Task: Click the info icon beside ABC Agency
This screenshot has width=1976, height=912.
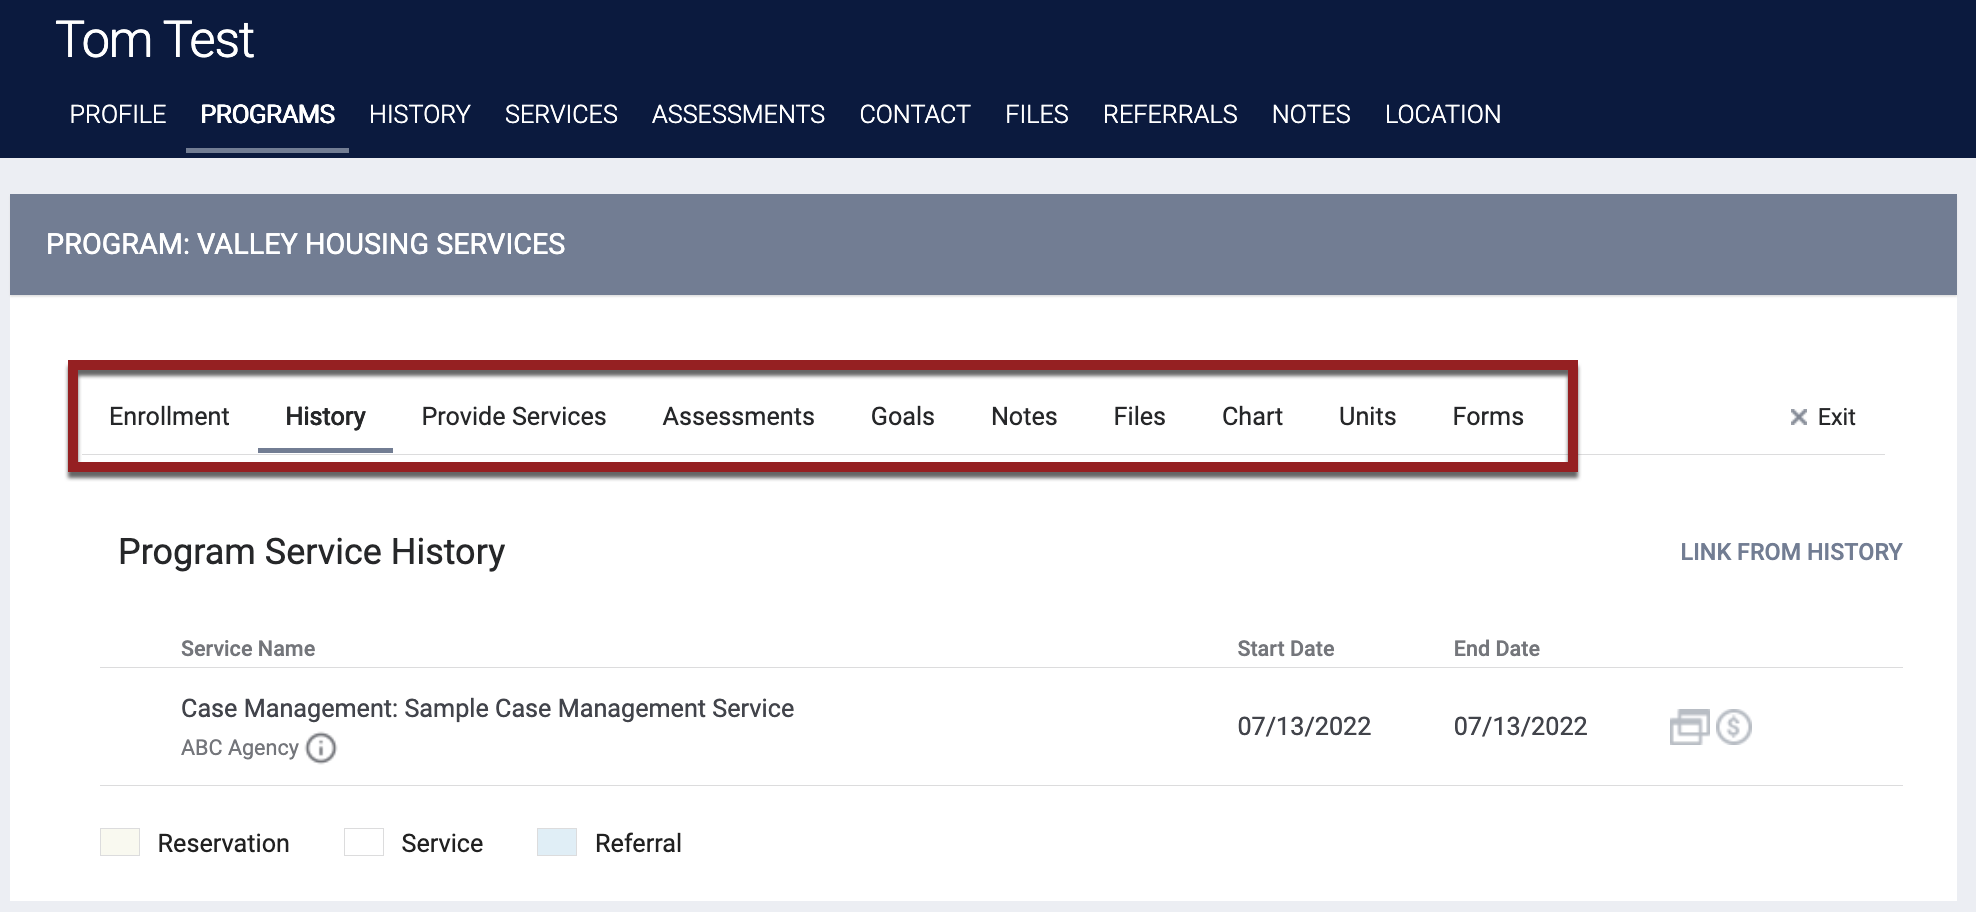Action: tap(320, 748)
